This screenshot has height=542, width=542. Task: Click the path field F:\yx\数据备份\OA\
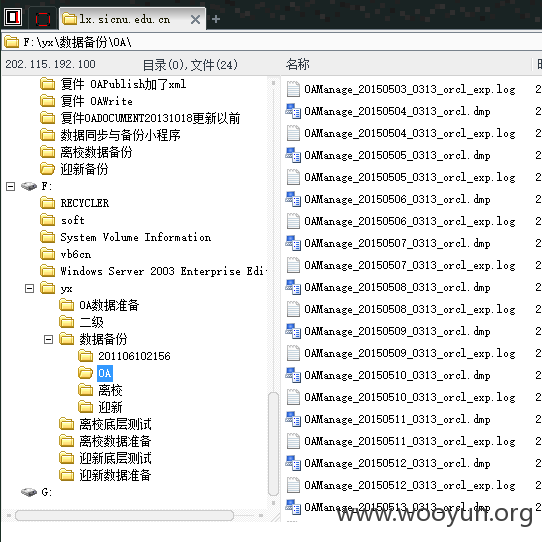(x=273, y=42)
